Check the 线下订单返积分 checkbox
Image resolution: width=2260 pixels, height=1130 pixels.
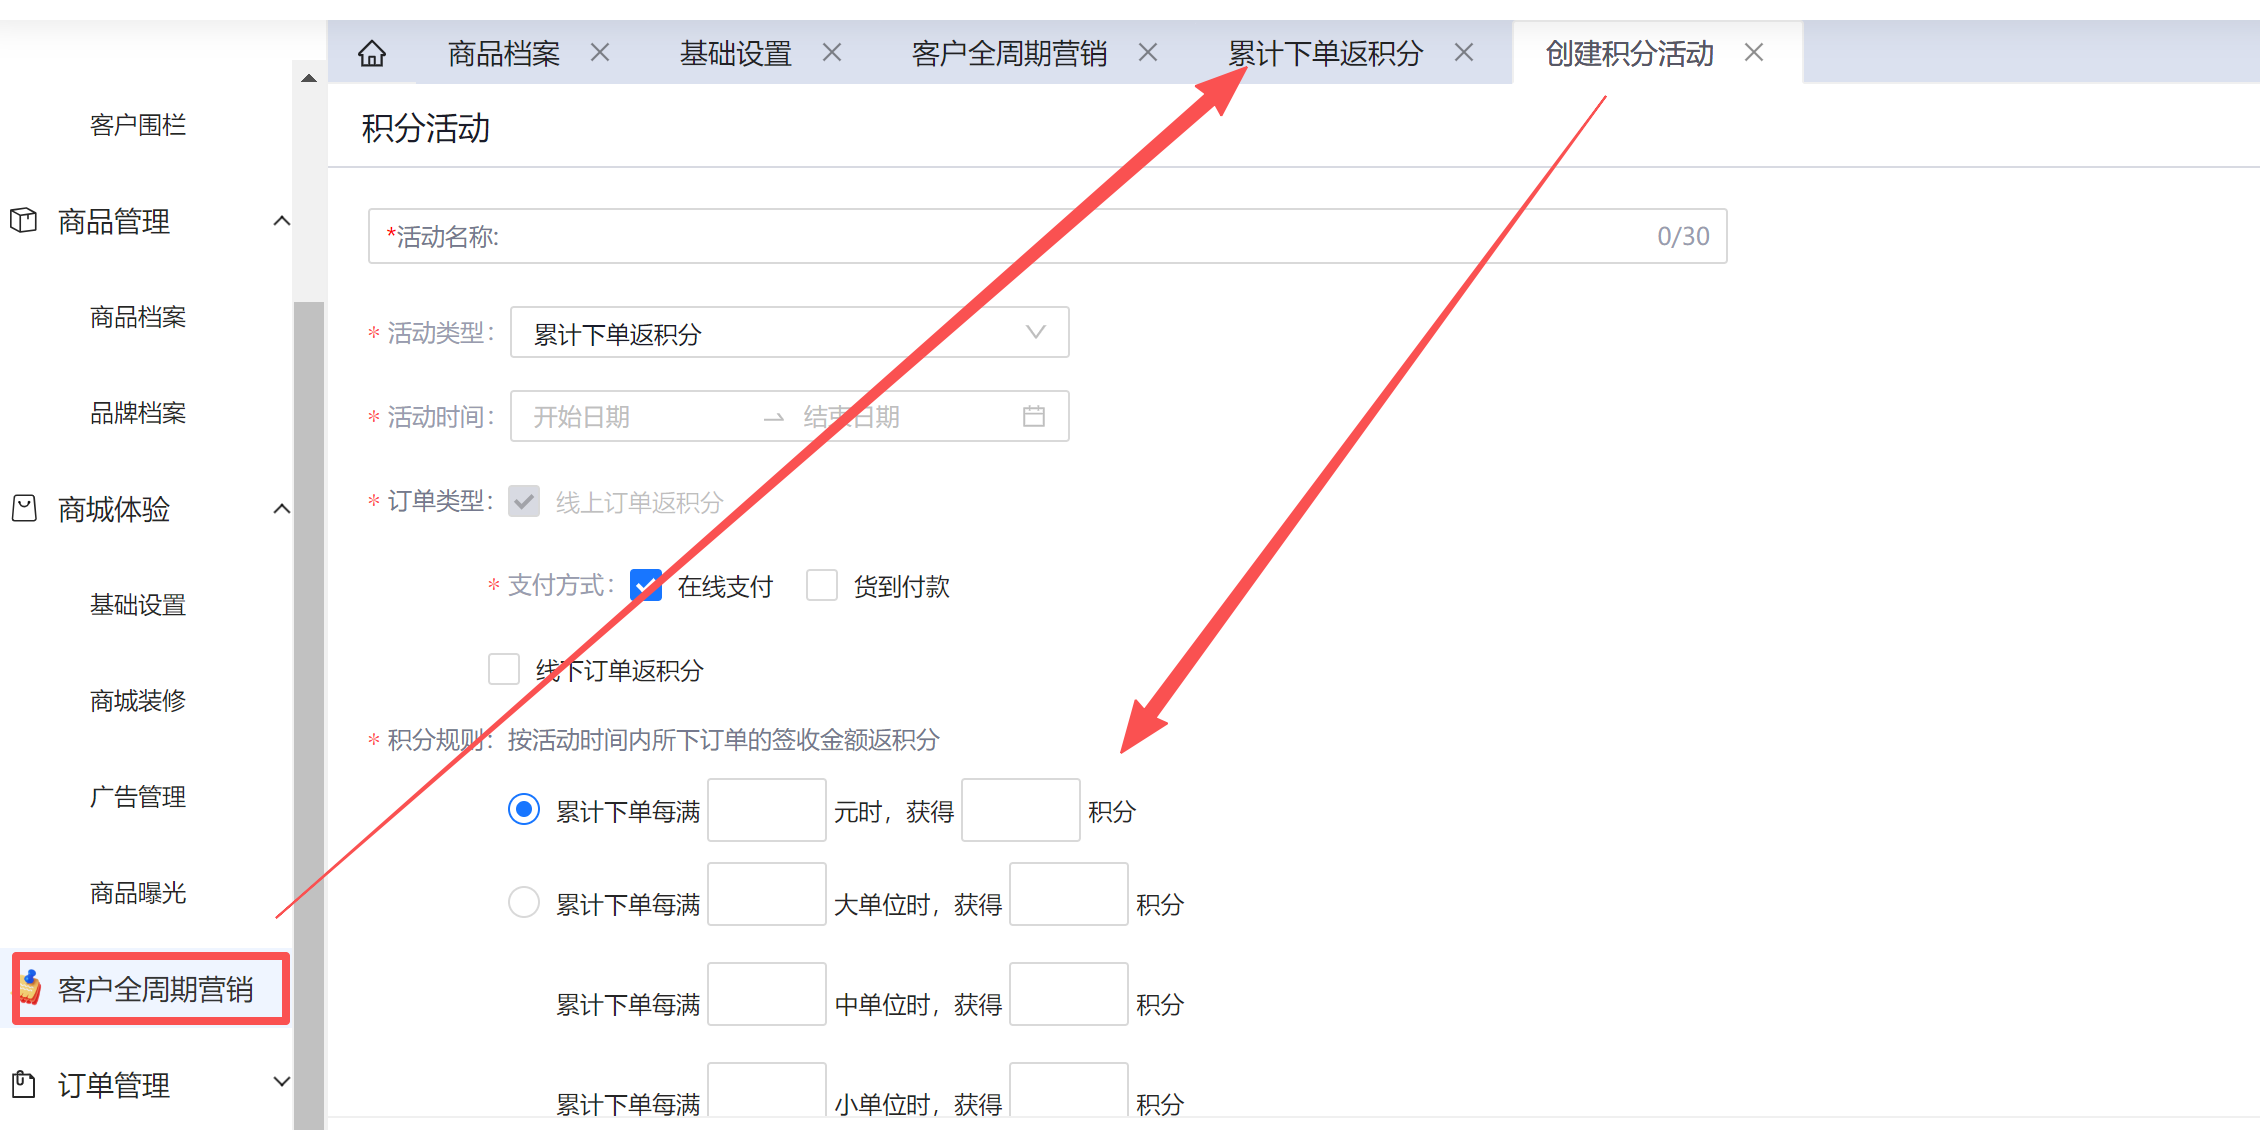504,669
